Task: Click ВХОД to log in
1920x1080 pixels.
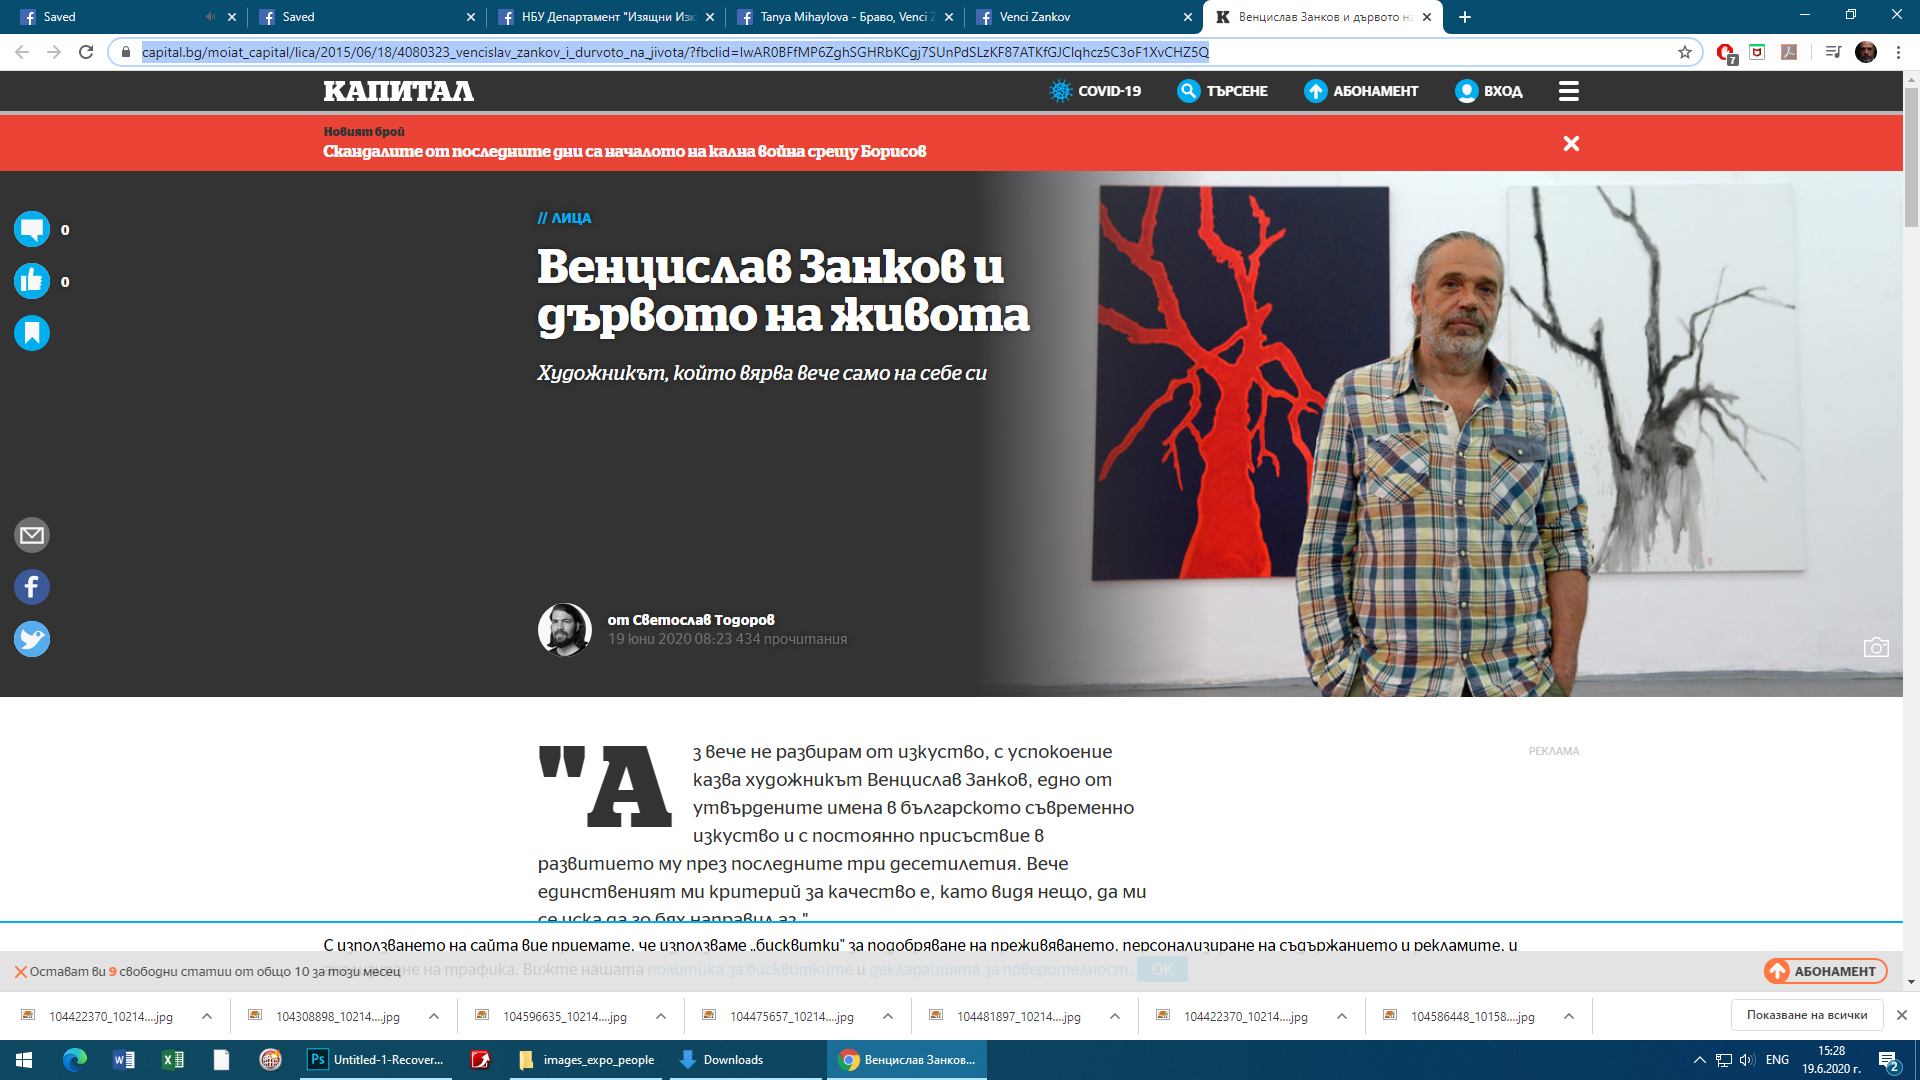Action: (1489, 91)
